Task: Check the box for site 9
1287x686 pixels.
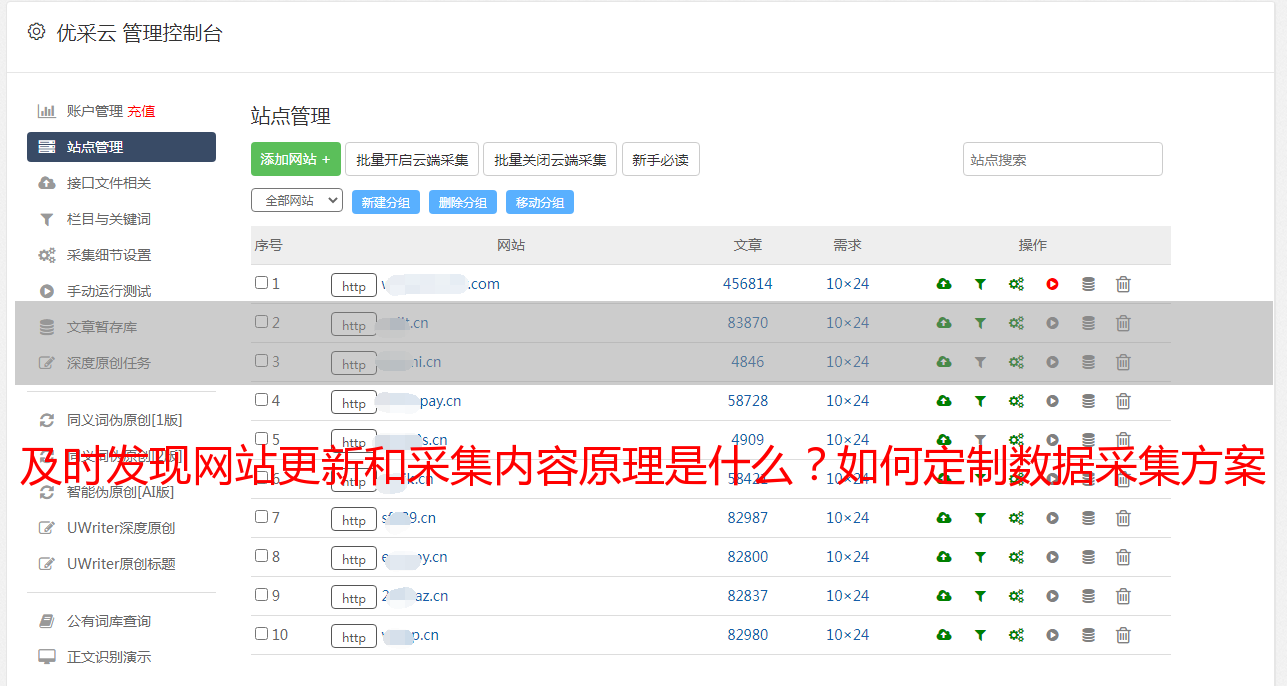Action: [261, 595]
